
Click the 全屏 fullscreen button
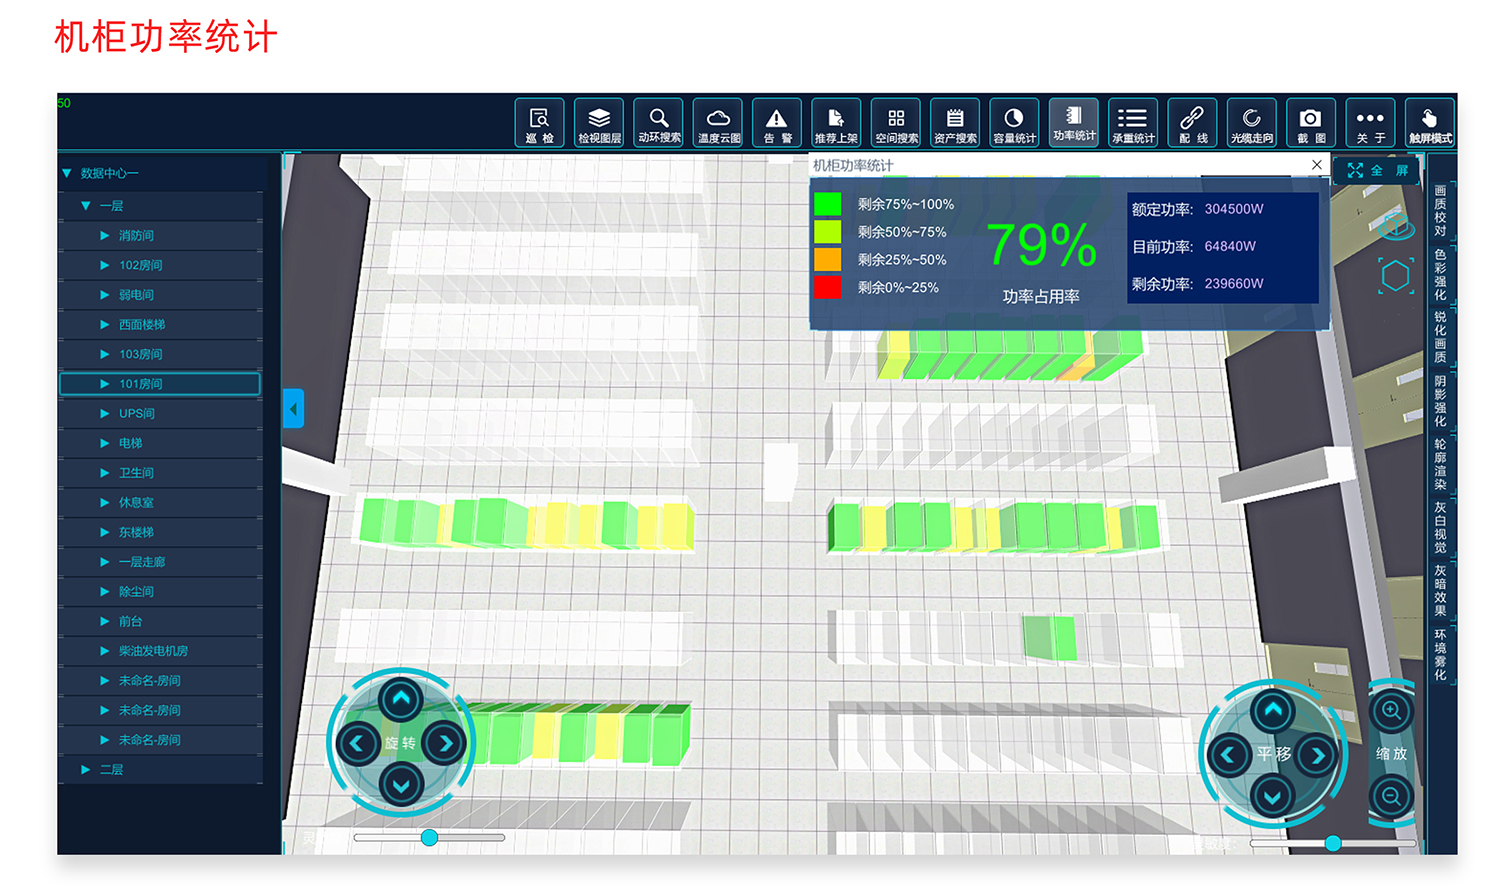pos(1377,171)
